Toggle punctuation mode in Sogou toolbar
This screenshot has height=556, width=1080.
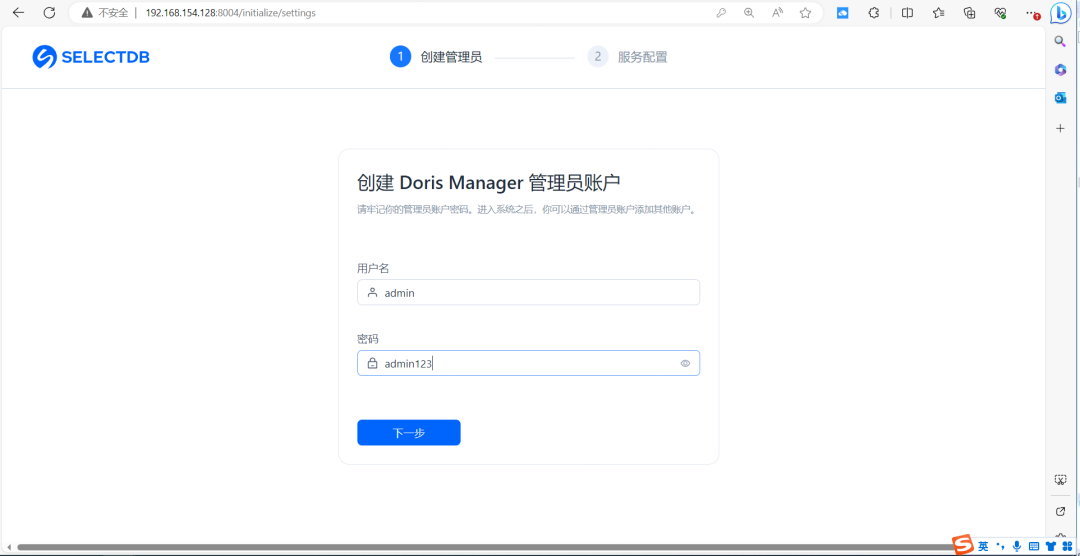pos(1000,546)
